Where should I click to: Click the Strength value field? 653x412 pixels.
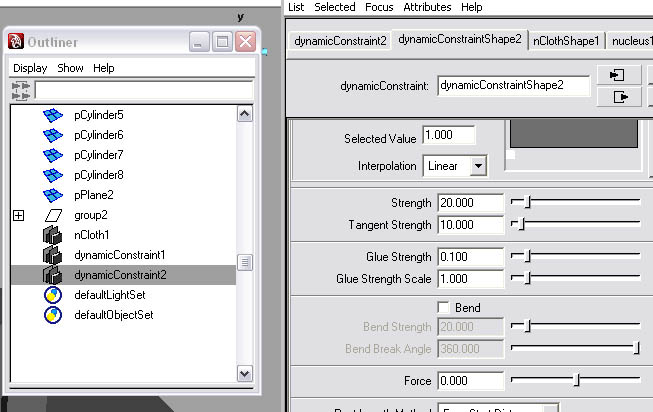coord(471,203)
